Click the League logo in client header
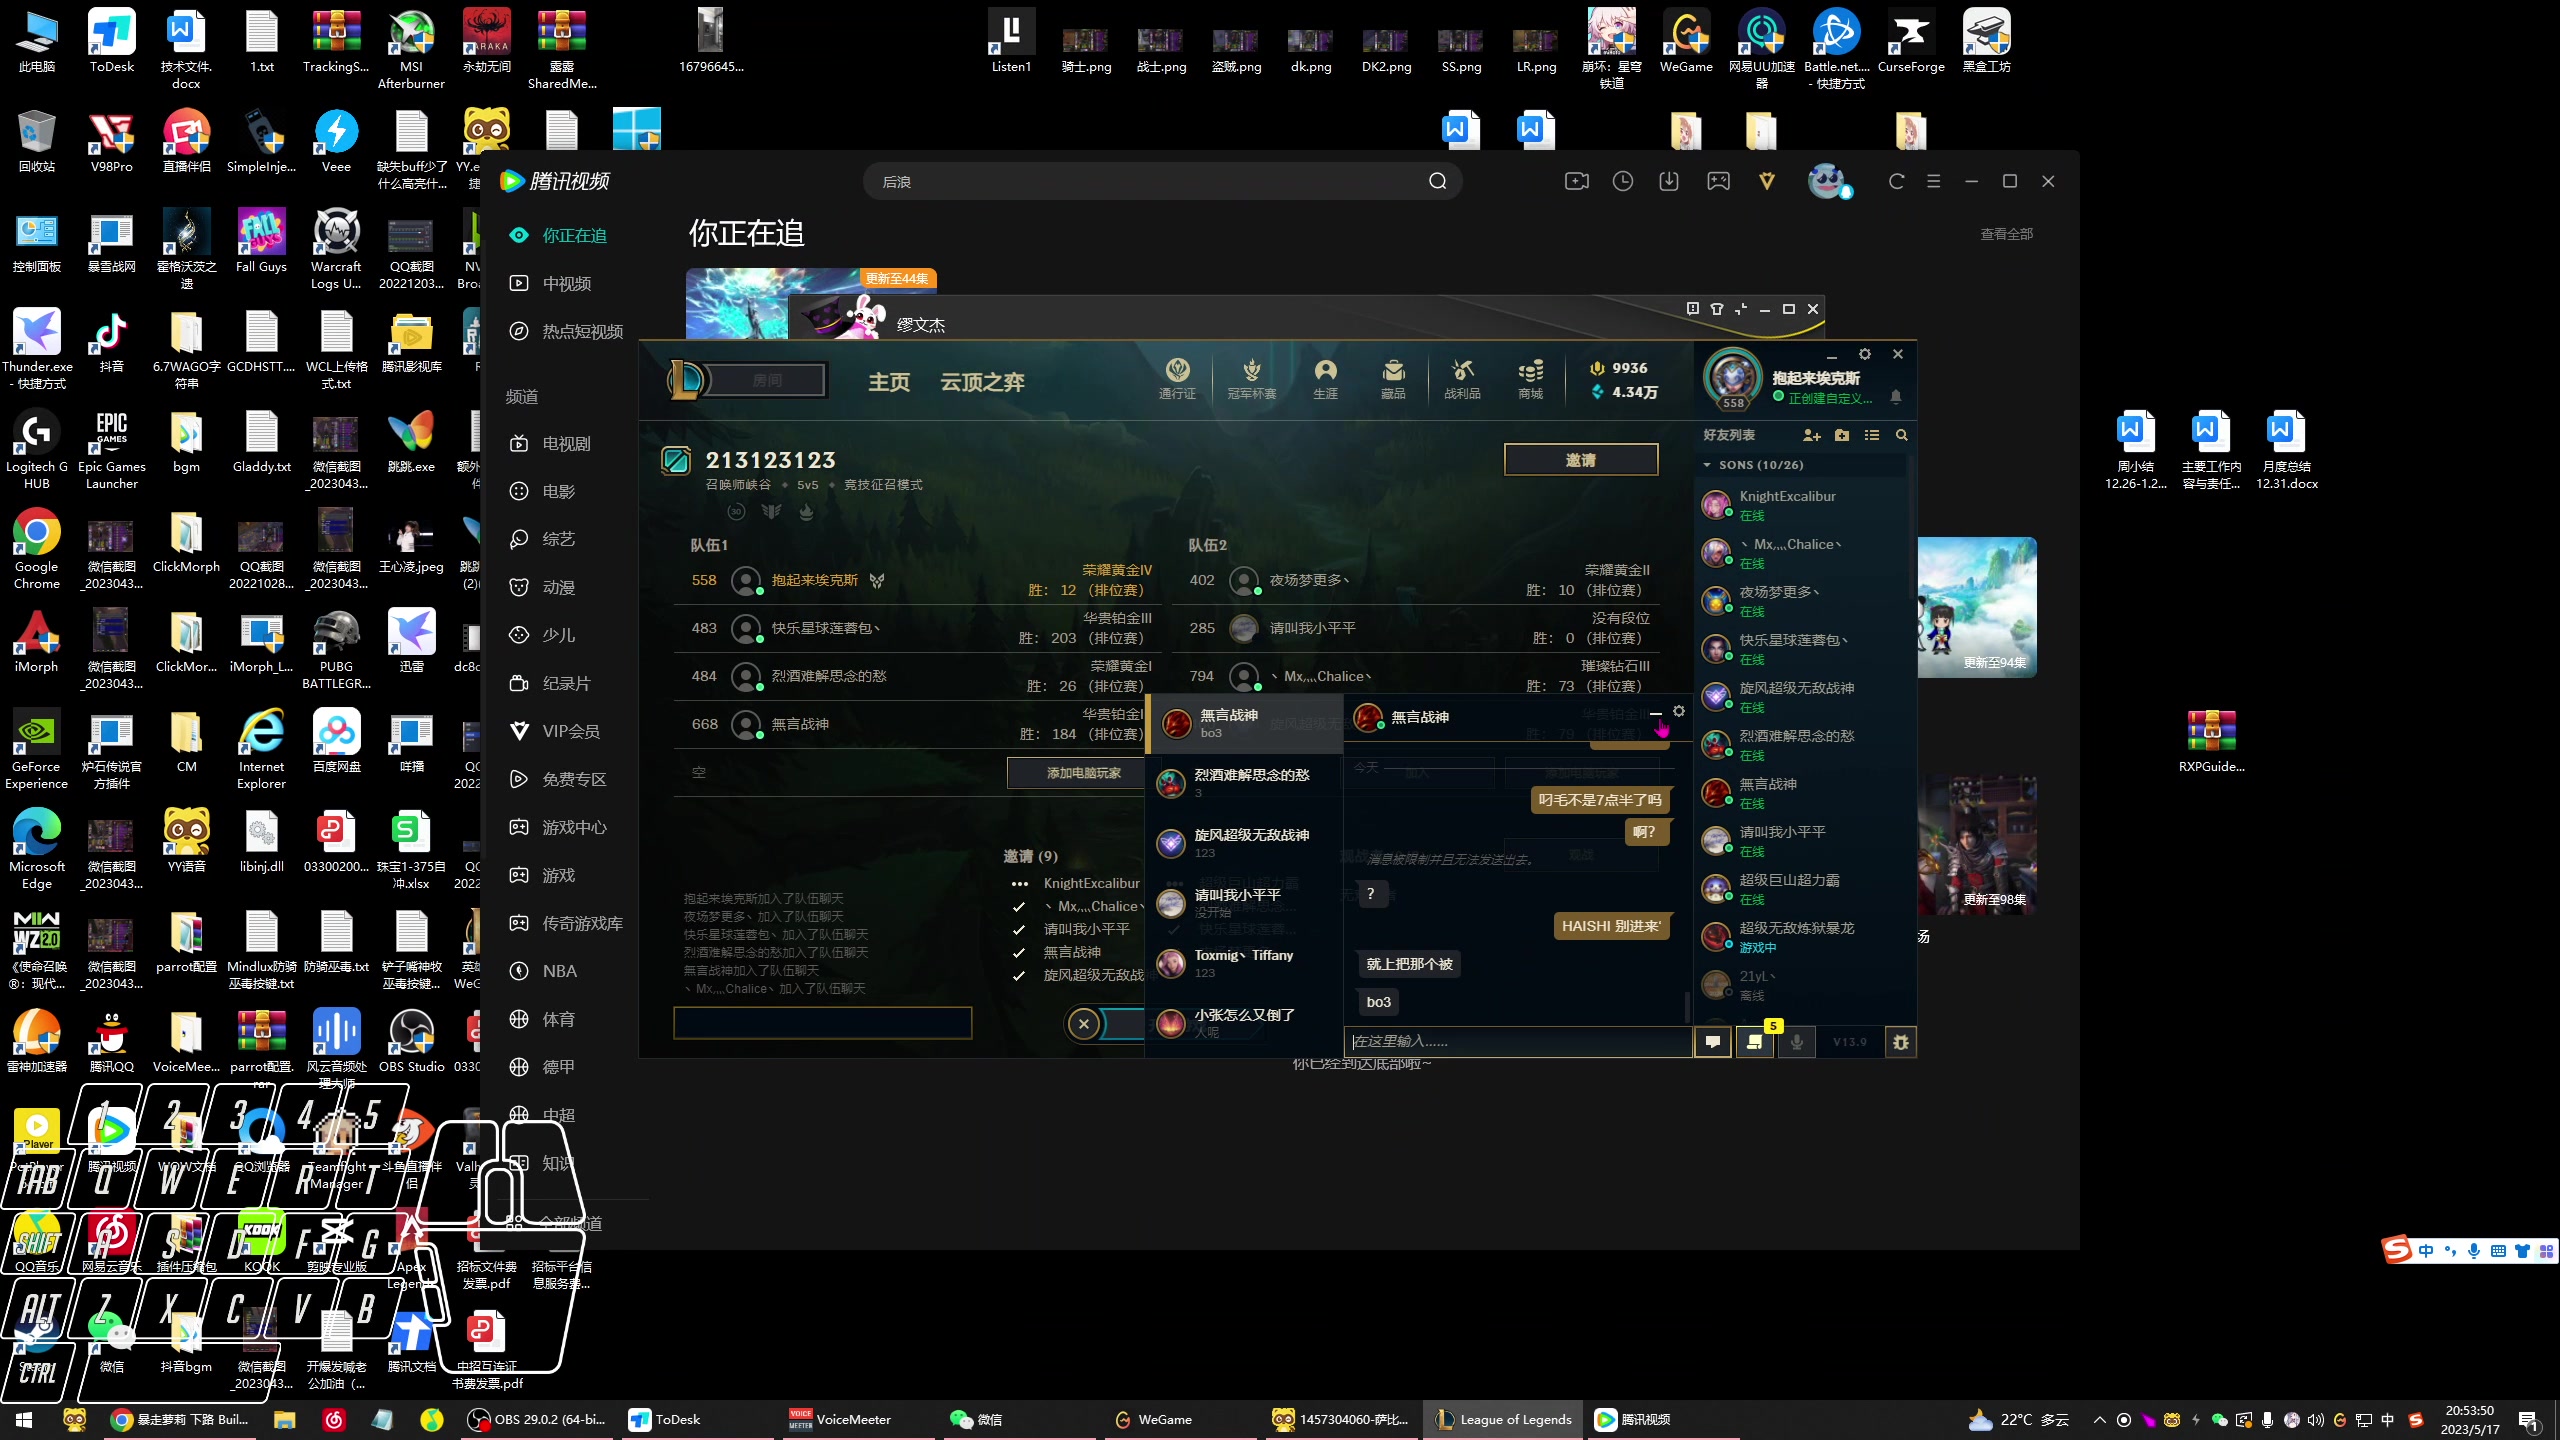 (x=686, y=380)
